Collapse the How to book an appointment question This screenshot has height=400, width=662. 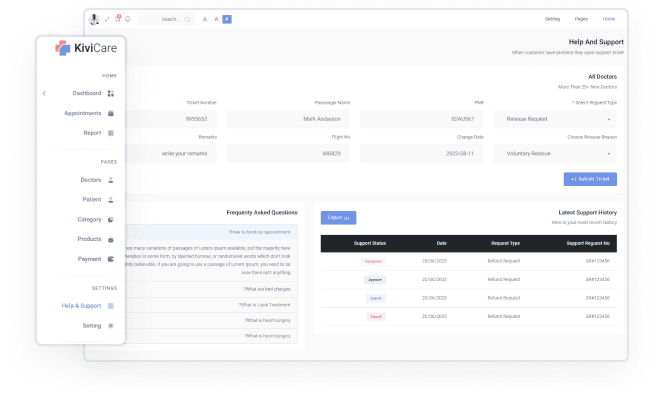click(x=211, y=232)
